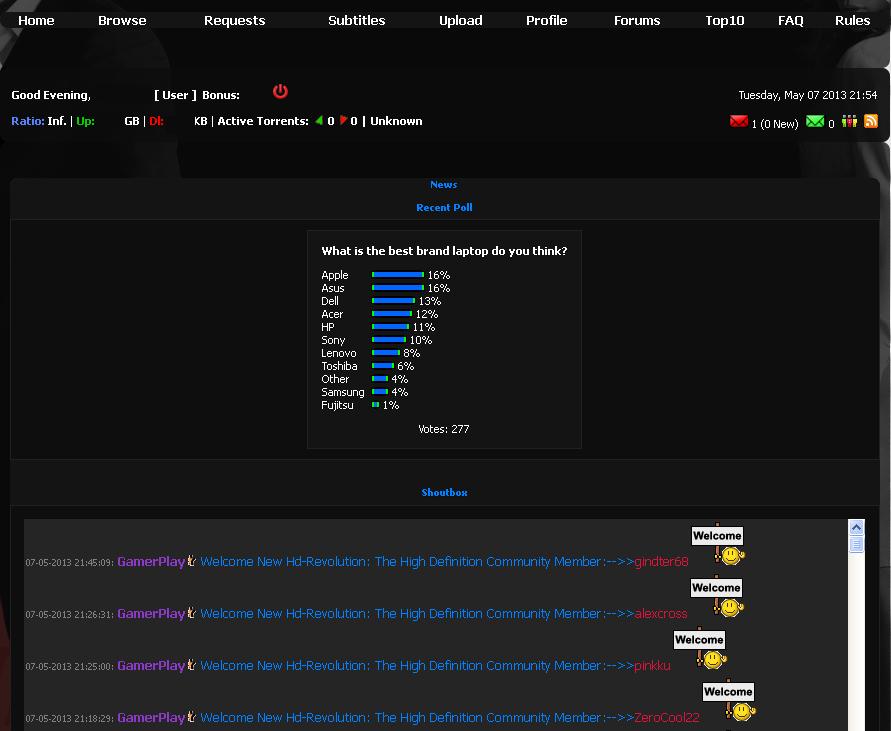Click the red leeching arrow icon

(343, 120)
